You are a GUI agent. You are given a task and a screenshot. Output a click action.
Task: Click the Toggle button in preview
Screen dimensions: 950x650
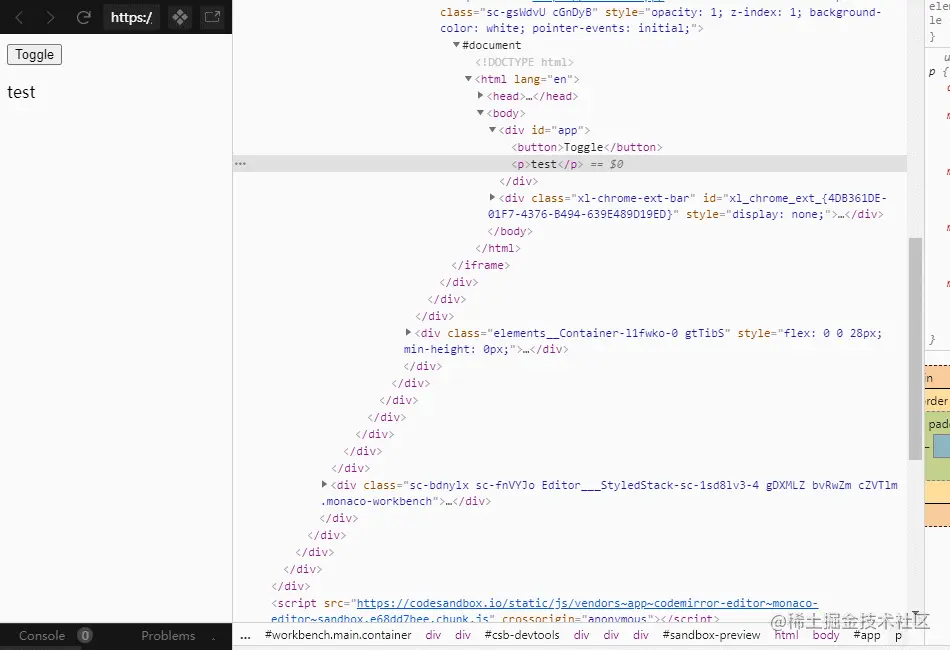click(35, 55)
